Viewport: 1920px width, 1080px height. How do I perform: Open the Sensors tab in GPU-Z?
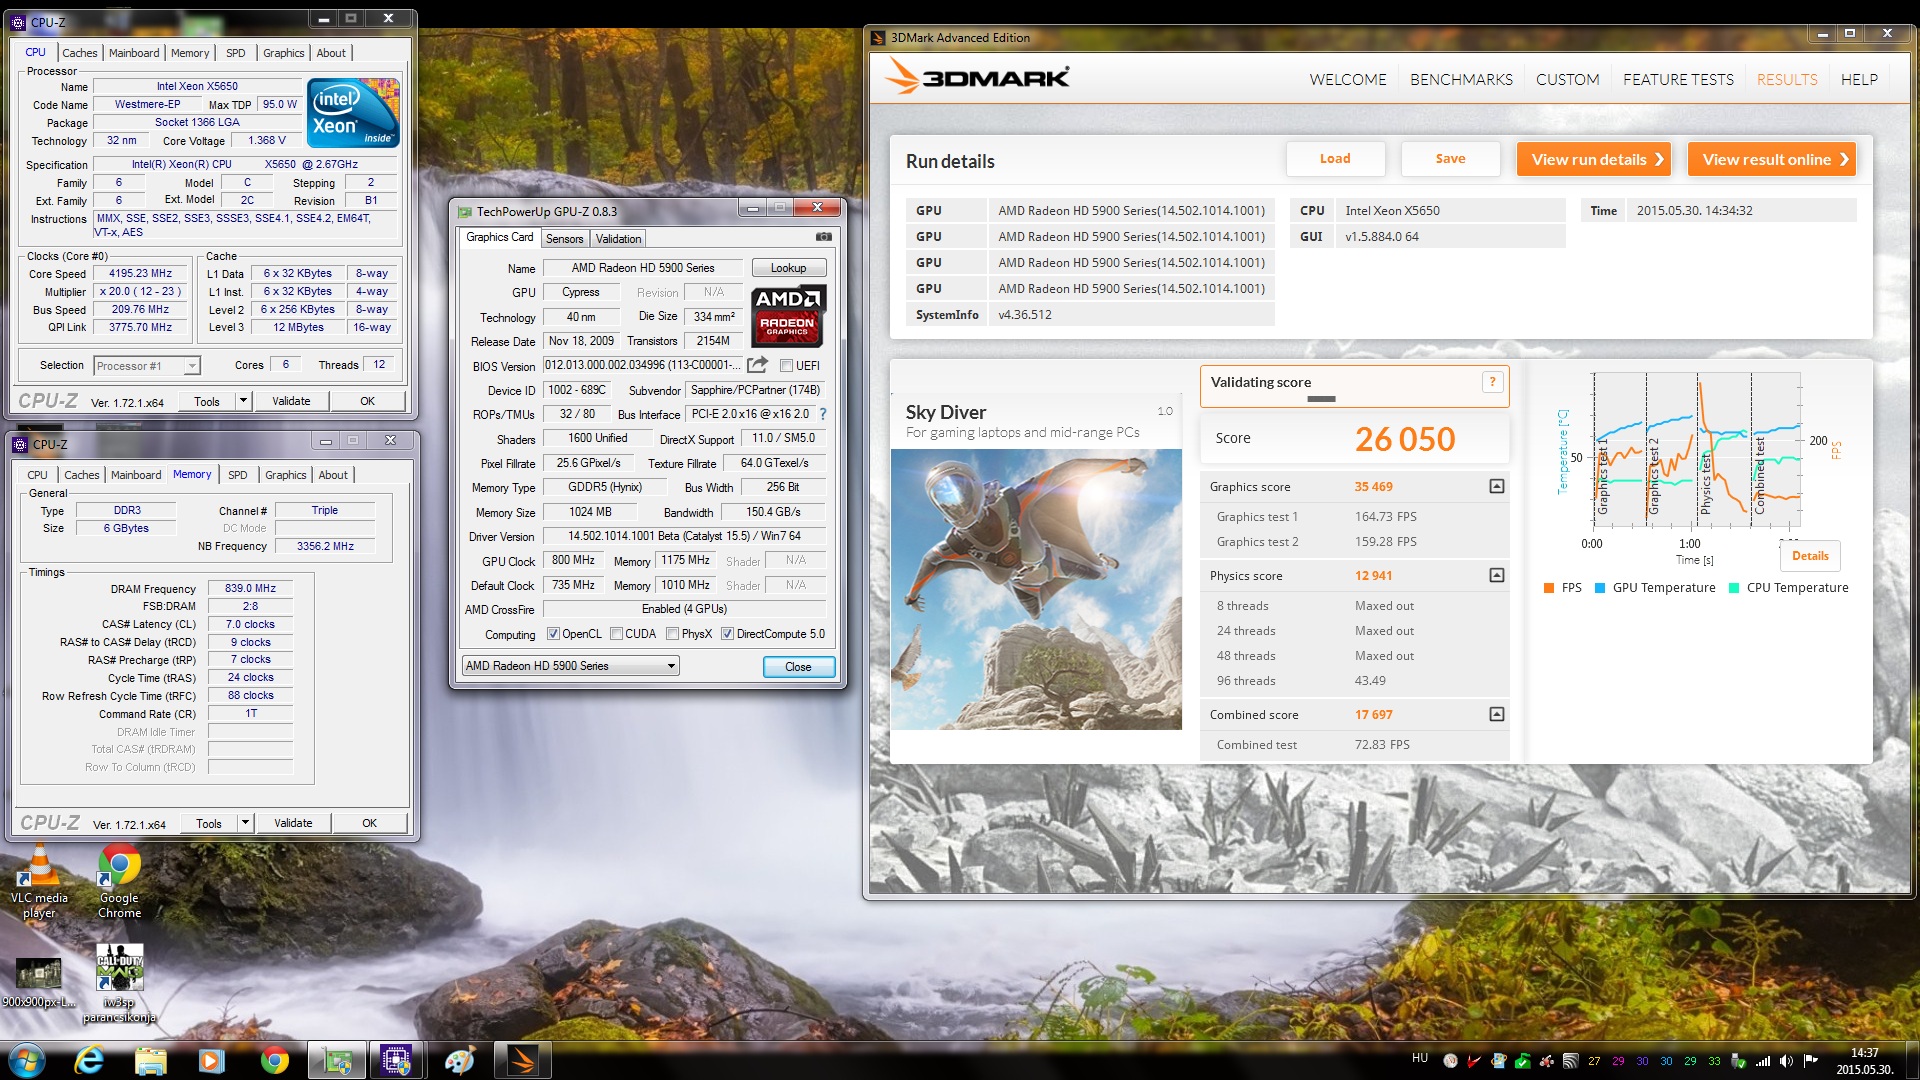564,239
